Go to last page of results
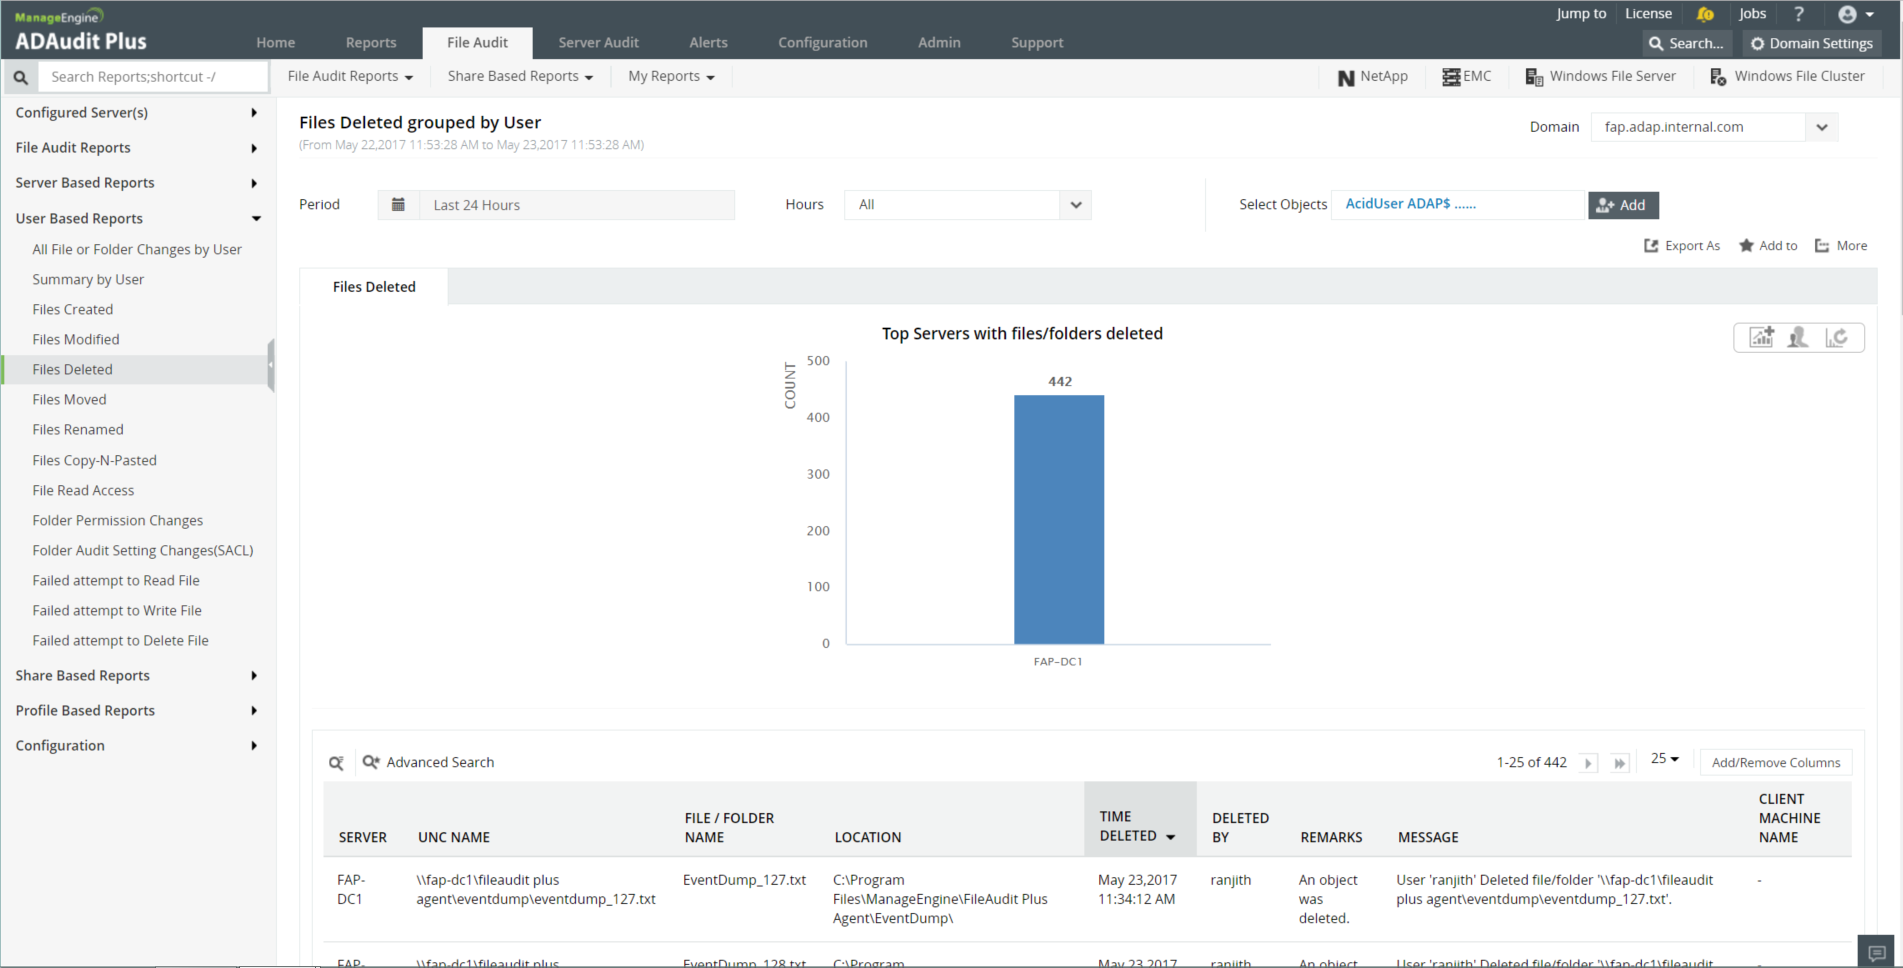 click(1620, 763)
